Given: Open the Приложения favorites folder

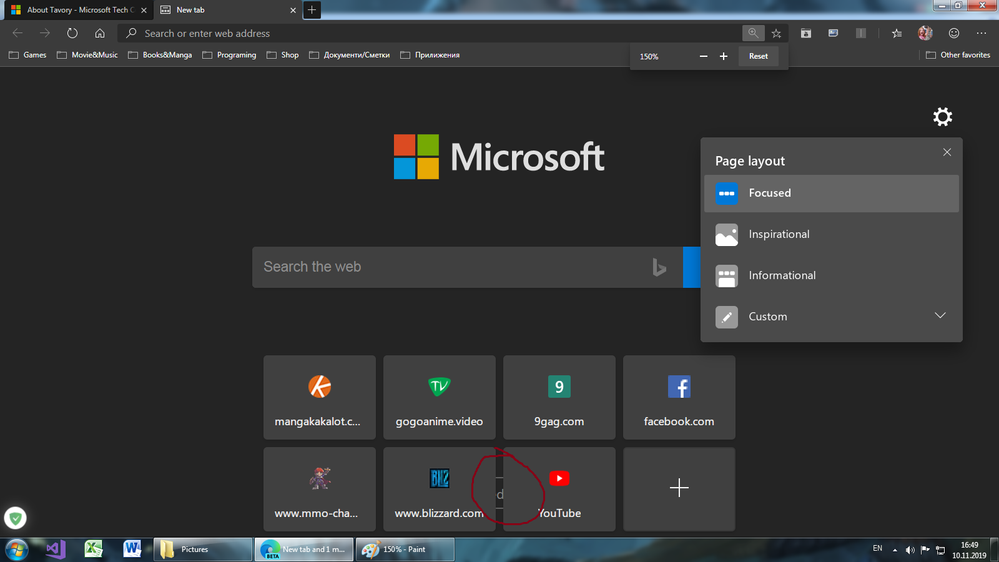Looking at the screenshot, I should coord(430,55).
